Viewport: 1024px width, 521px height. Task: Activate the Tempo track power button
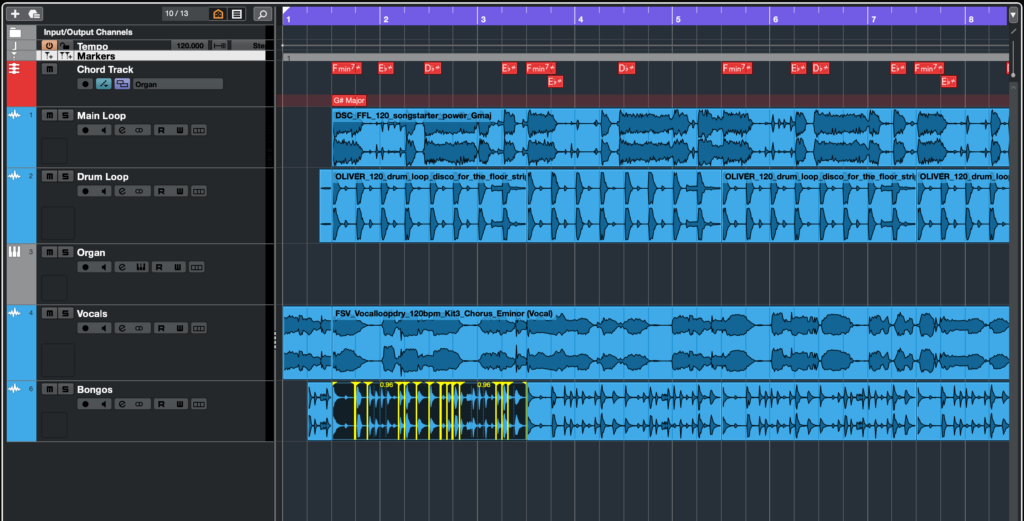click(49, 46)
